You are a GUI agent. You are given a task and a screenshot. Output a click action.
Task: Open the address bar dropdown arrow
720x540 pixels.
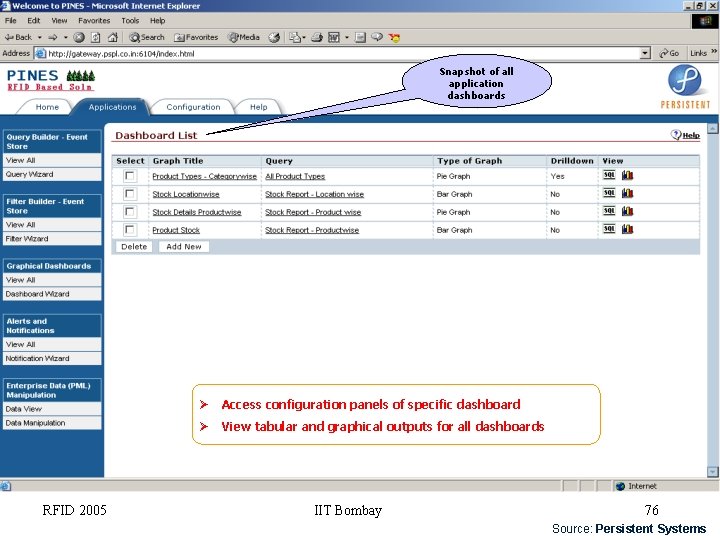pos(645,53)
